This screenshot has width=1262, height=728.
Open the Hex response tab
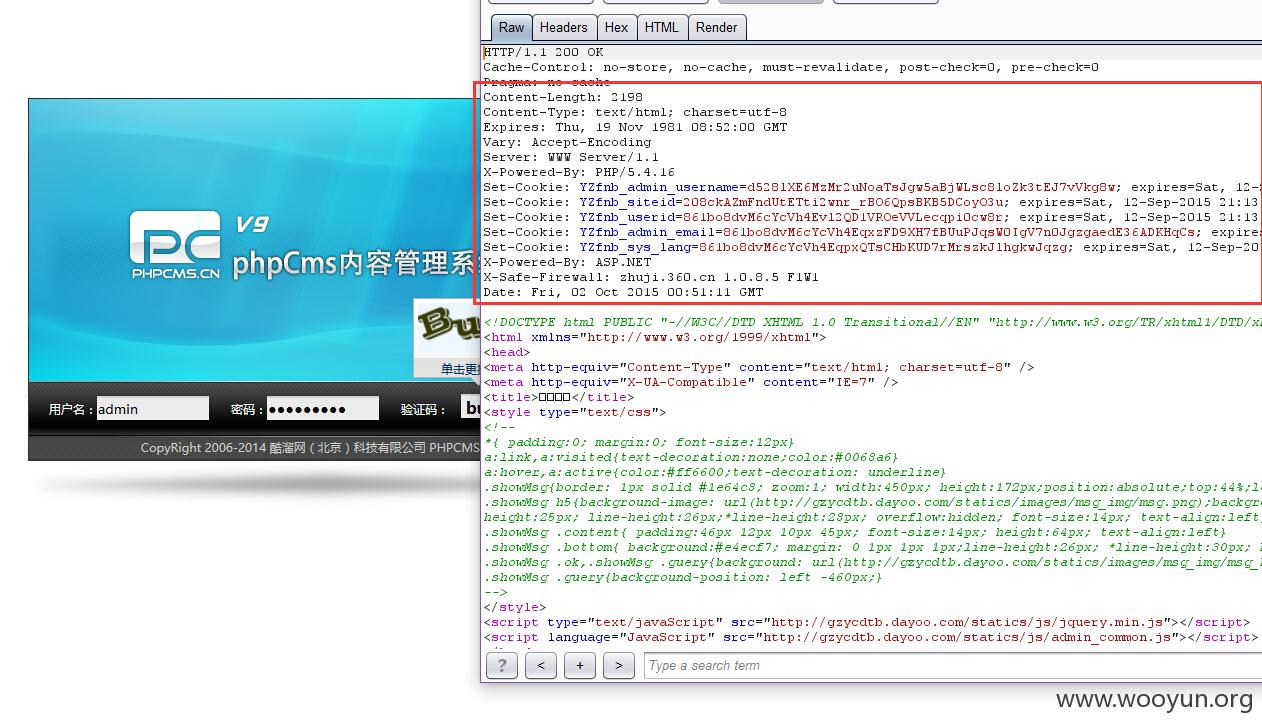point(617,27)
